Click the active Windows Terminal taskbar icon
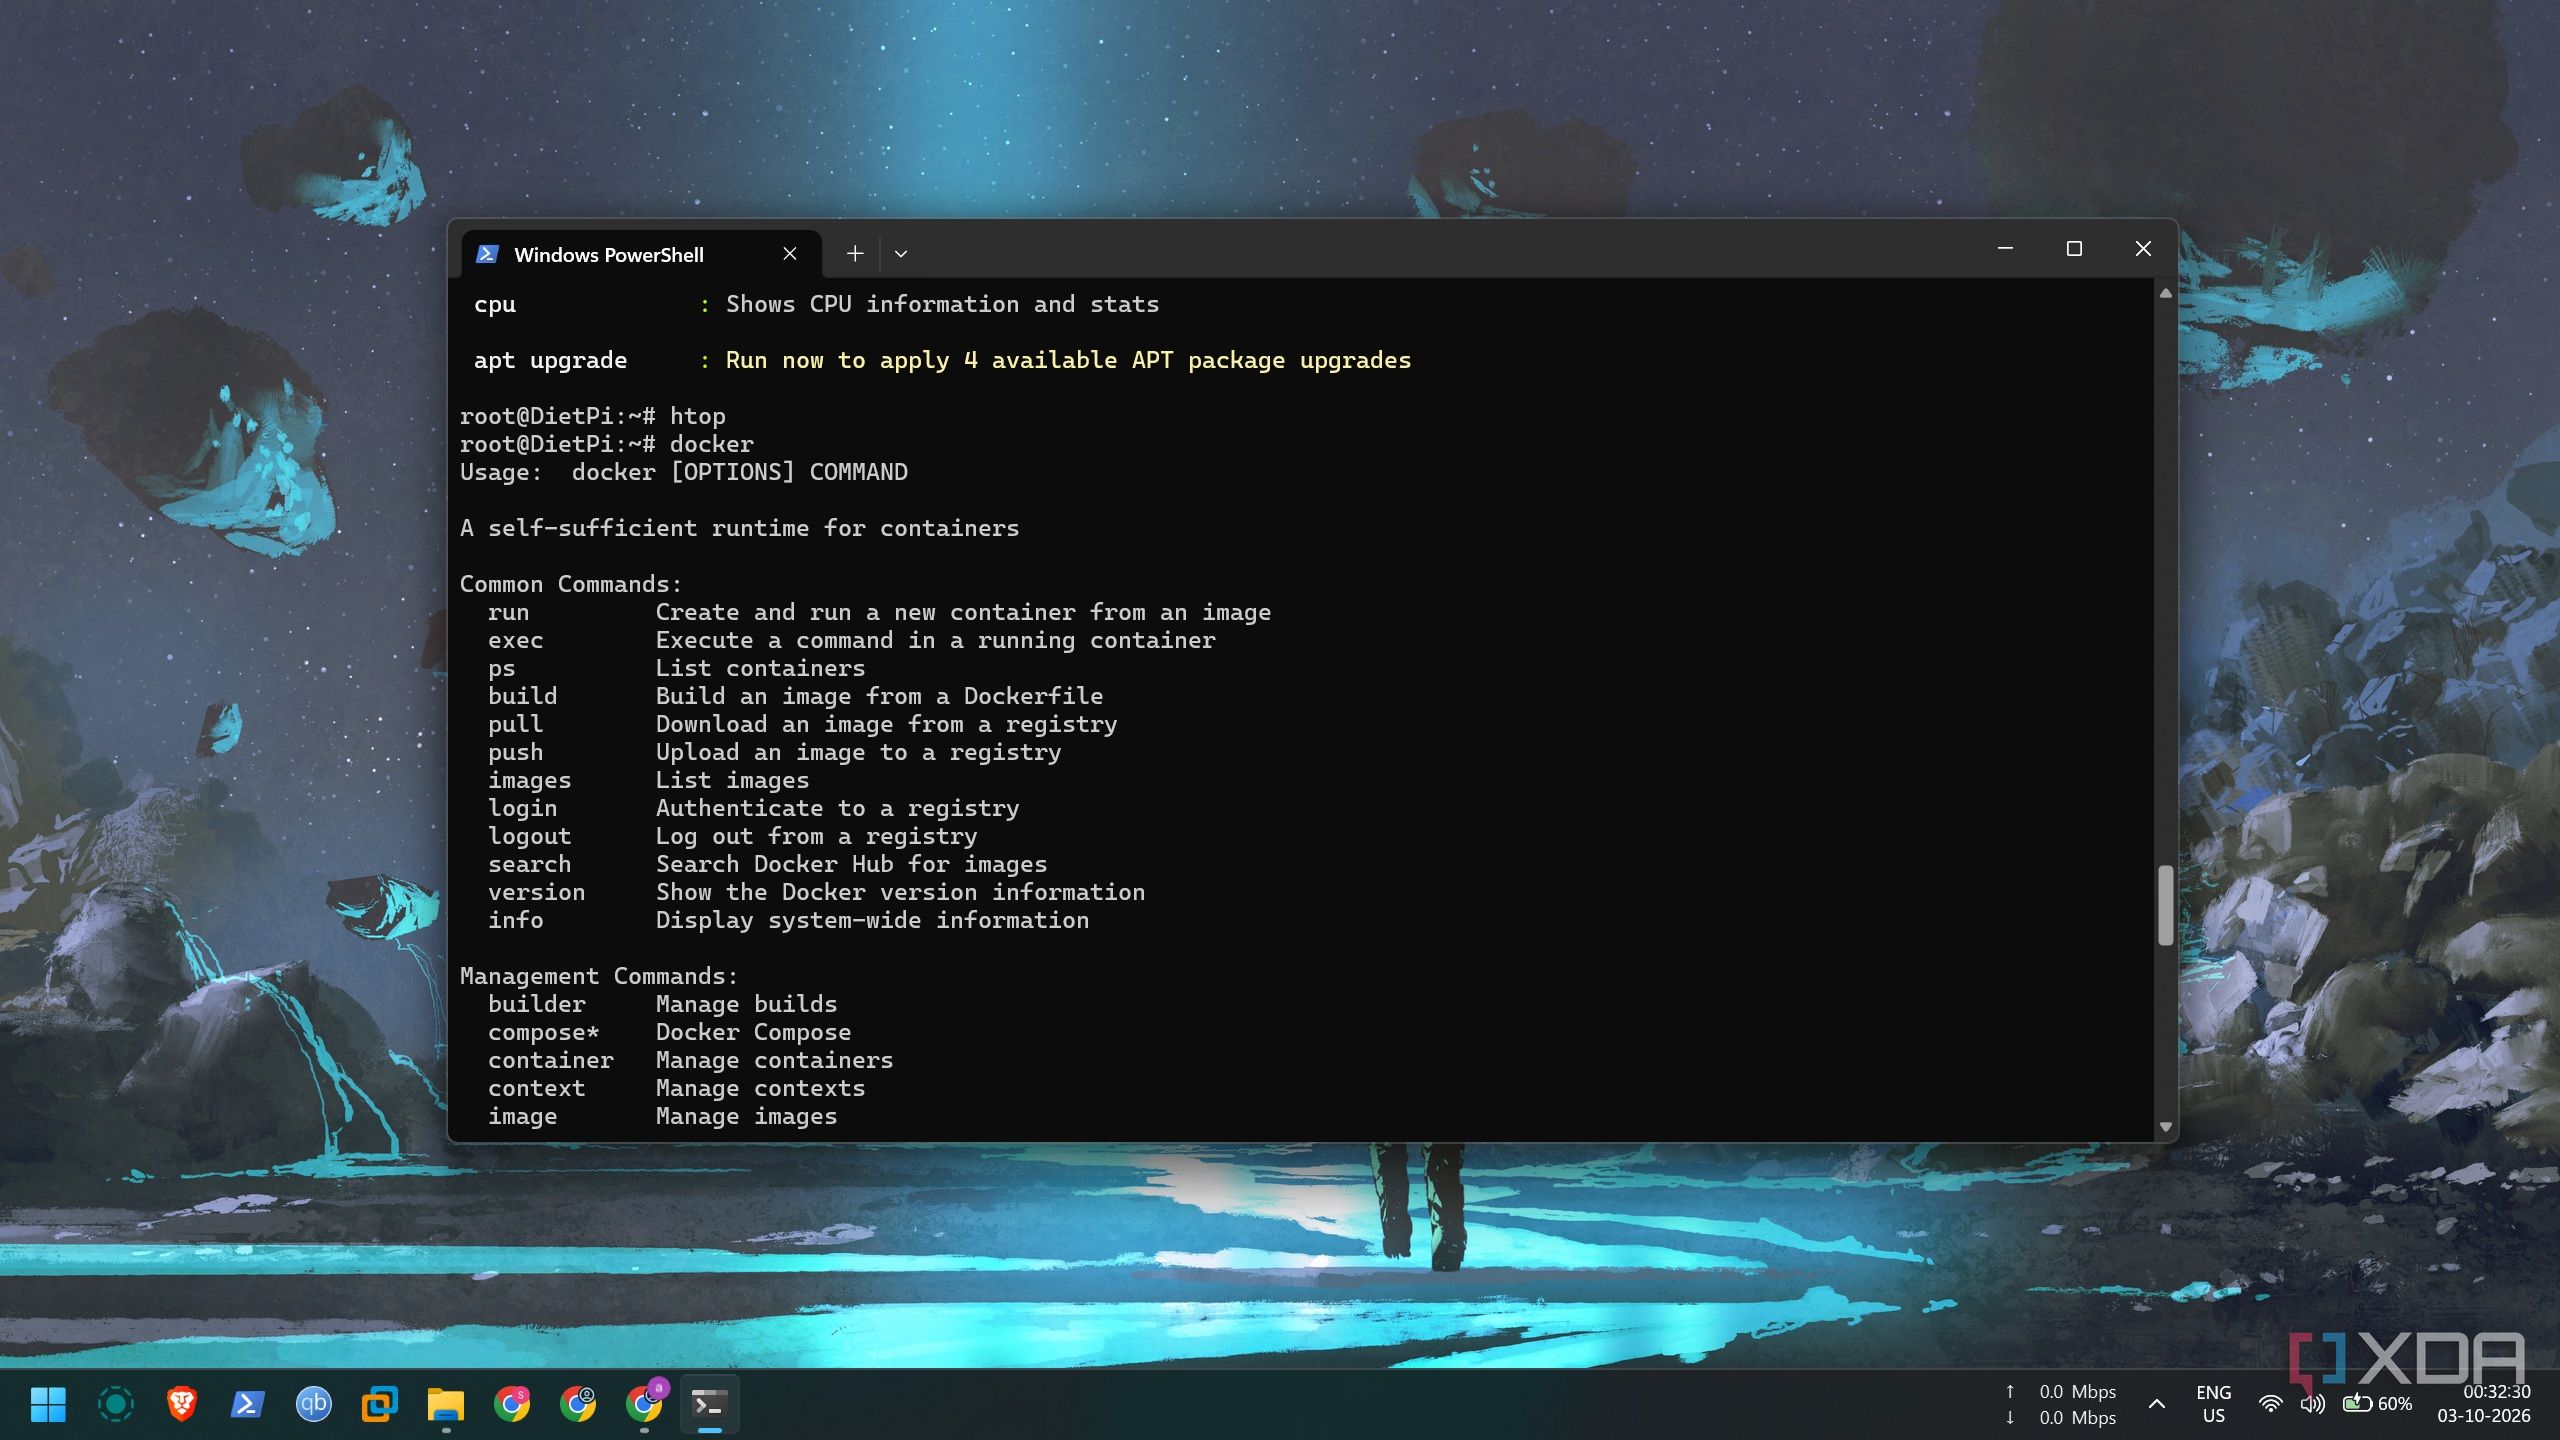2560x1440 pixels. [x=709, y=1404]
